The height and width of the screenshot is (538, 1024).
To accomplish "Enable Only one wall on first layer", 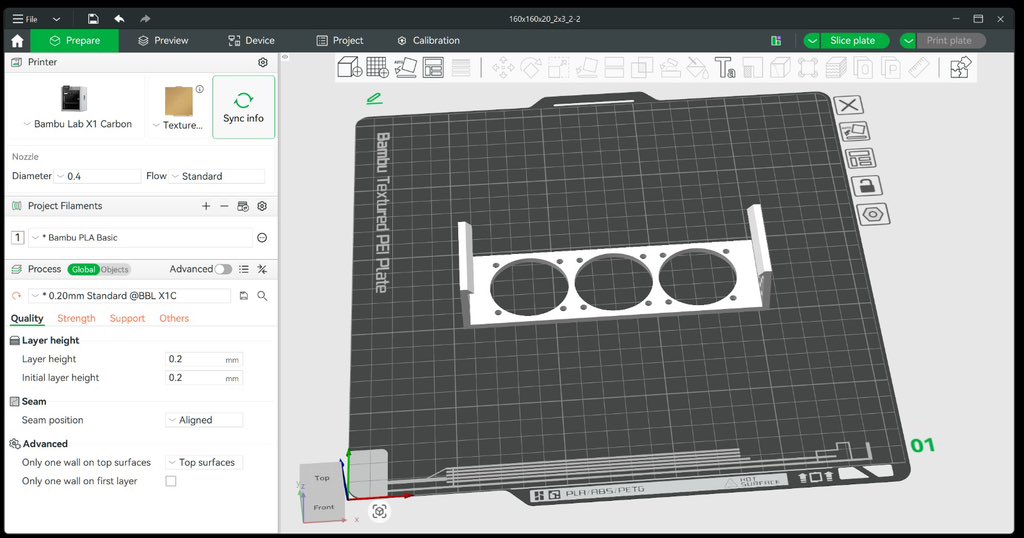I will click(170, 481).
